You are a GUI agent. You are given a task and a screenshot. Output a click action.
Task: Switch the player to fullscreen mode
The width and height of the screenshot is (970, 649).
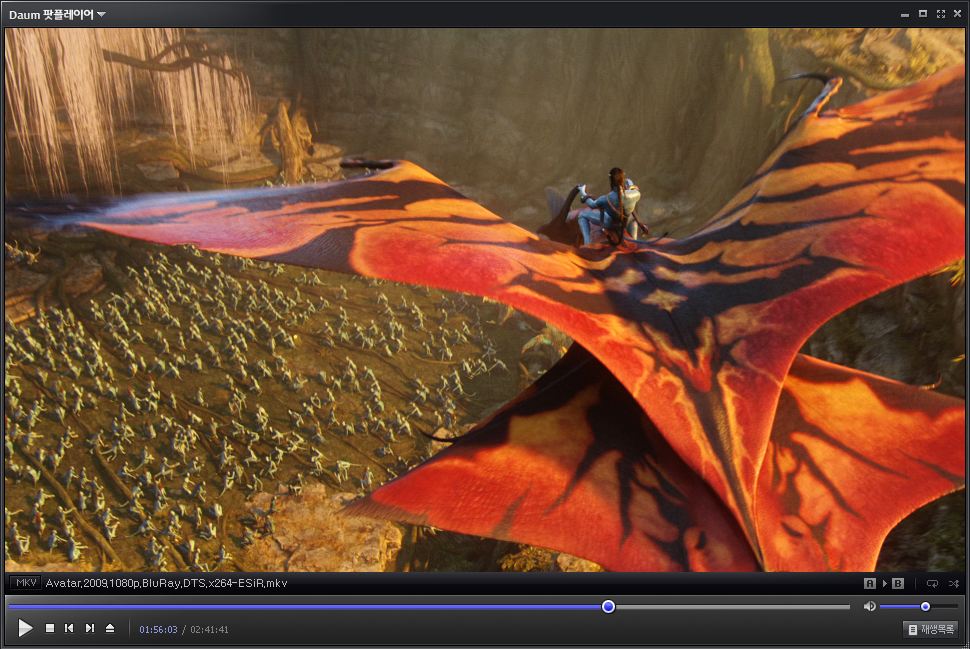[941, 14]
